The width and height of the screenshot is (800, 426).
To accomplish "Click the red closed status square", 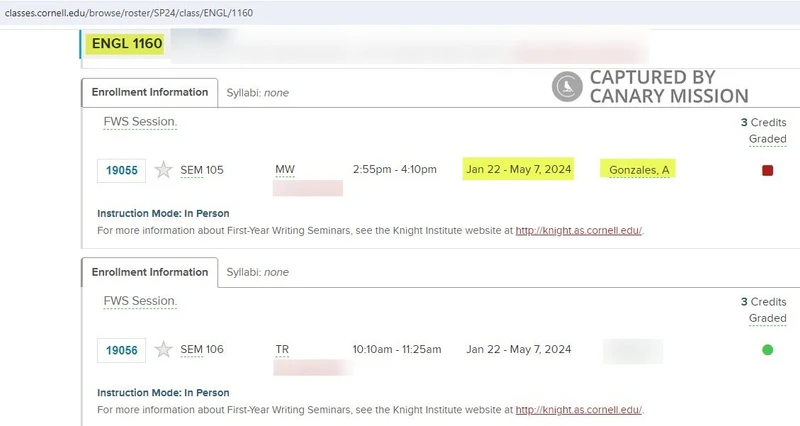I will pyautogui.click(x=767, y=170).
